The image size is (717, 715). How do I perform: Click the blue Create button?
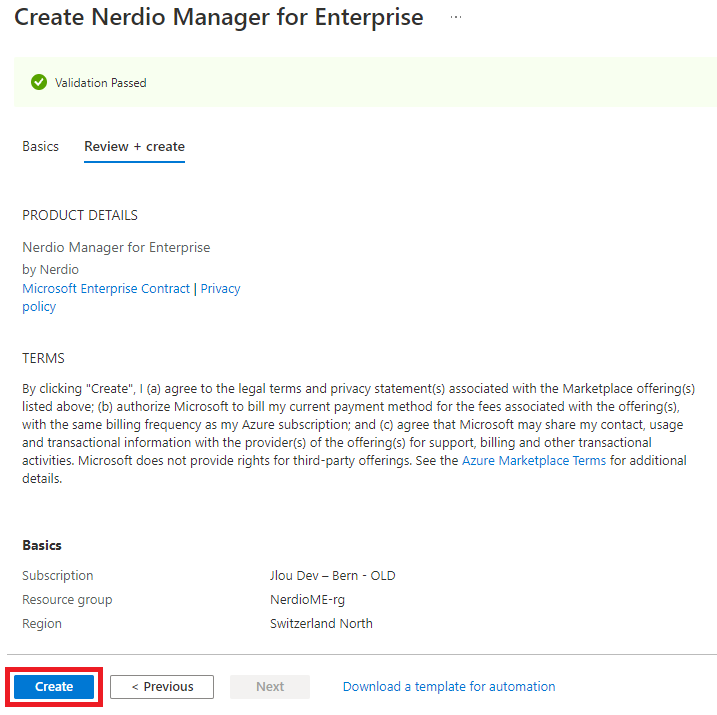(x=54, y=686)
